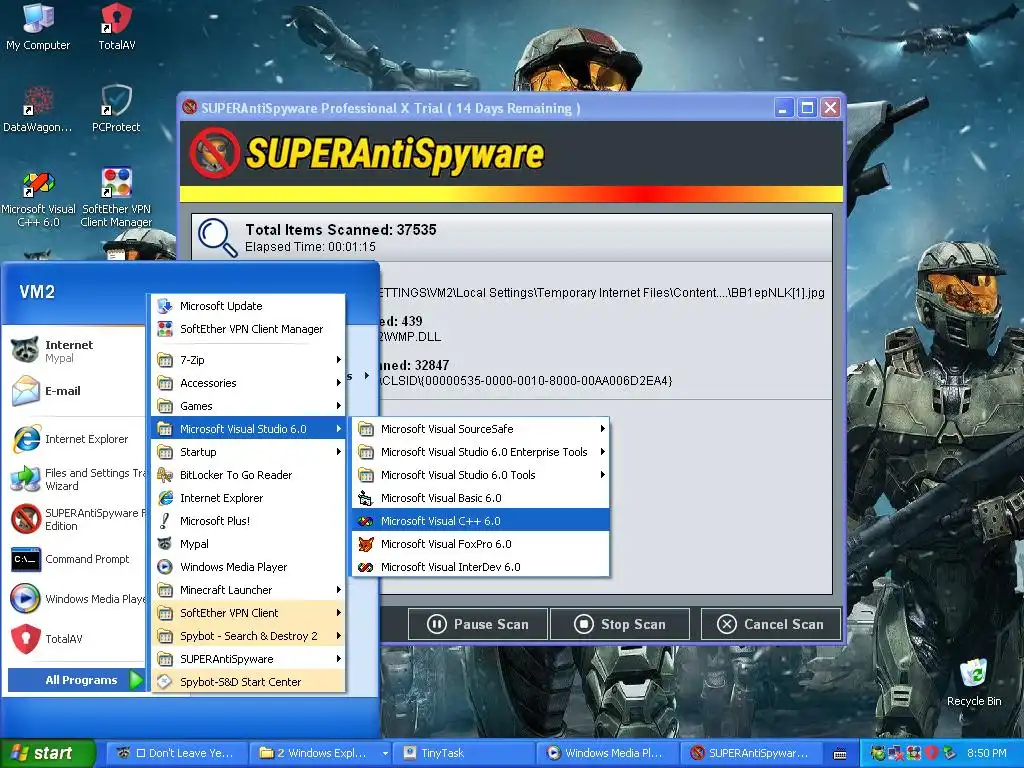This screenshot has height=768, width=1024.
Task: Pause the SUPERAntiSpyware scan
Action: [478, 624]
